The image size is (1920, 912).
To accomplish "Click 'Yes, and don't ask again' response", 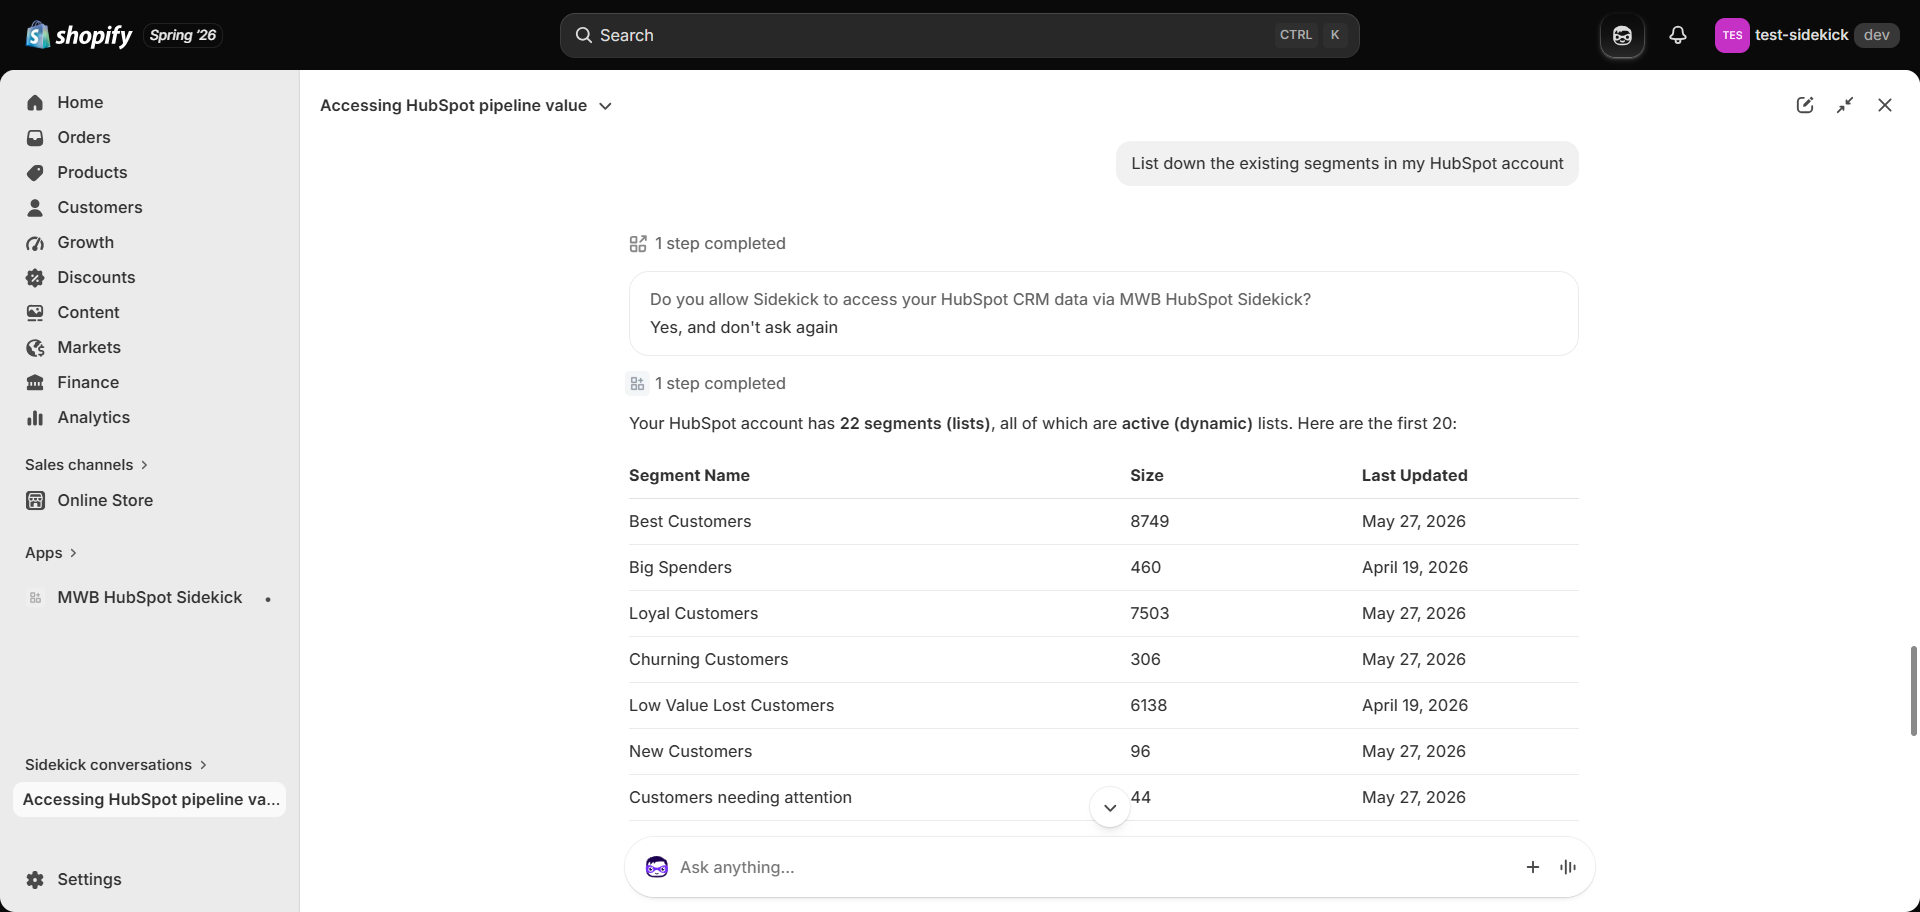I will click(743, 327).
